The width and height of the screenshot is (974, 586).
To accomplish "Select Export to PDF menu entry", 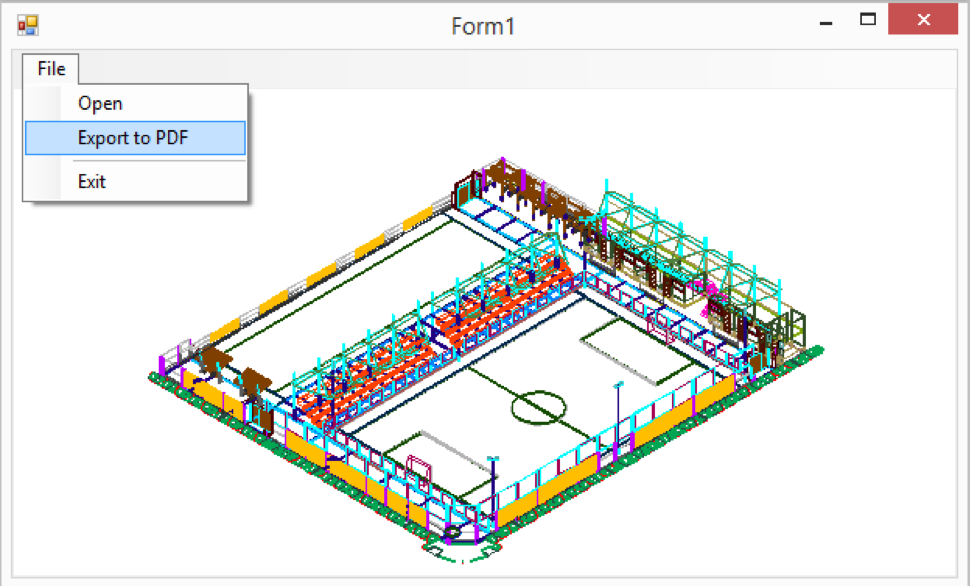I will pyautogui.click(x=135, y=137).
